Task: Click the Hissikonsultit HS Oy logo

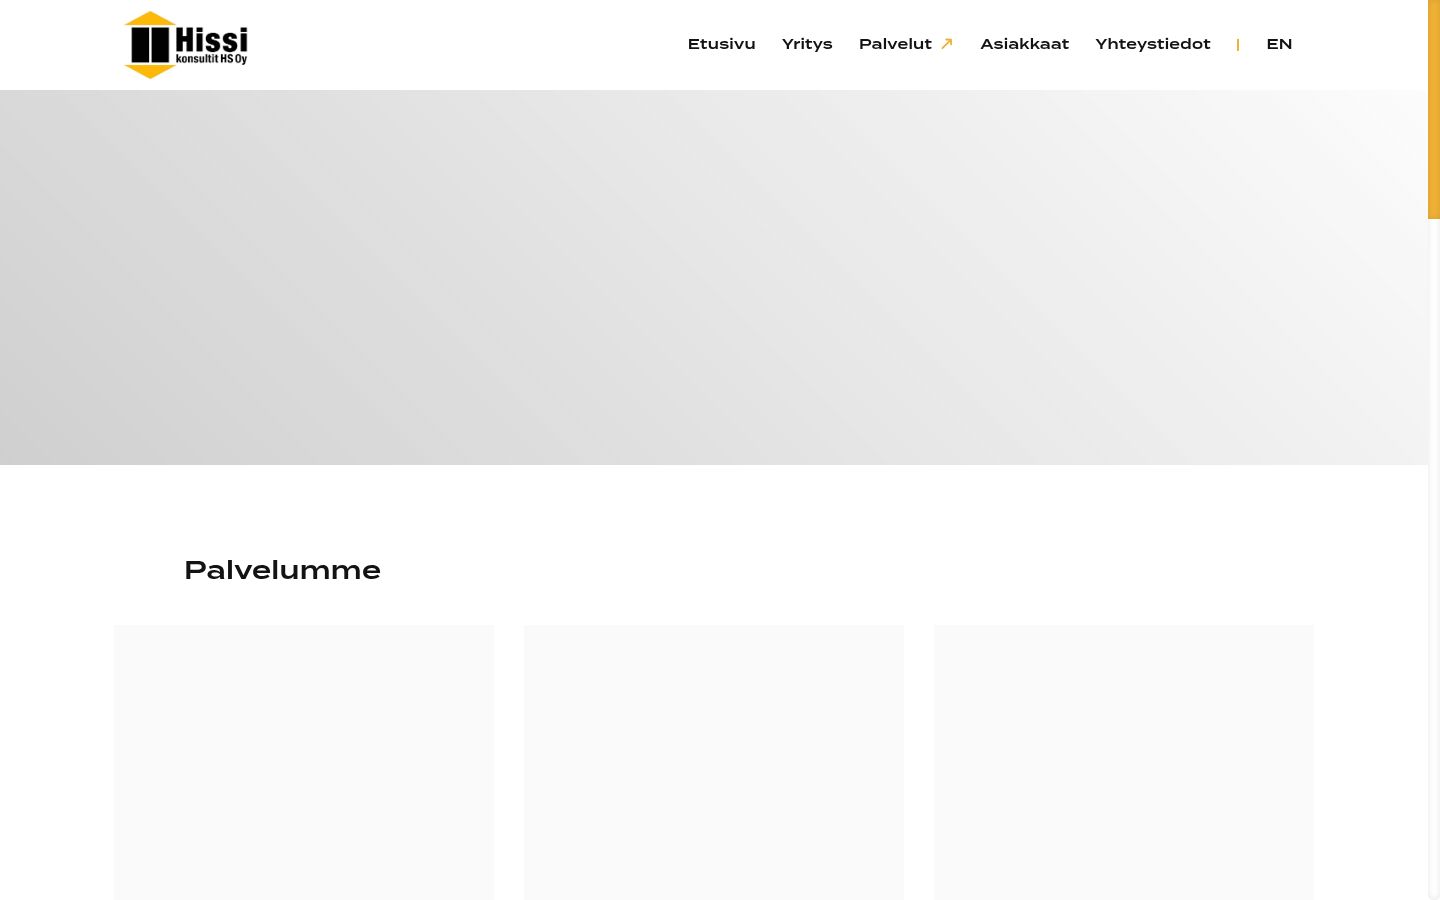Action: [x=186, y=45]
